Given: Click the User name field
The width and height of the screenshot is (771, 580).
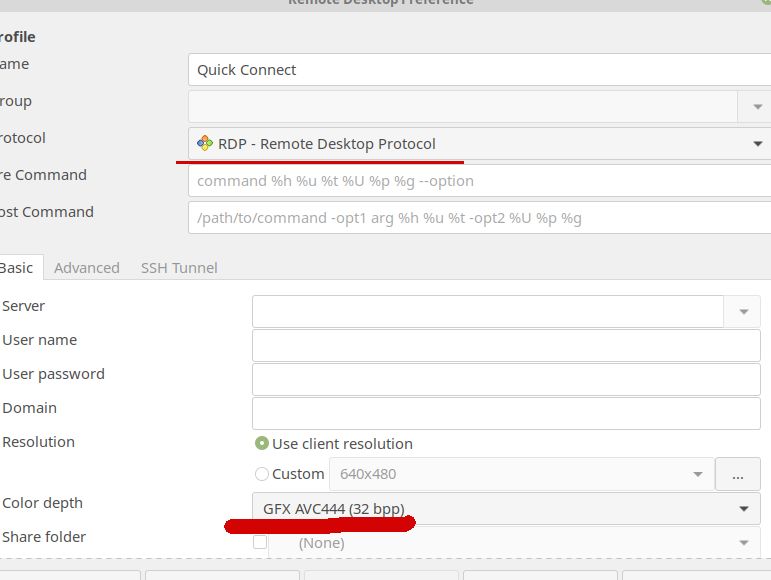Looking at the screenshot, I should coord(506,346).
